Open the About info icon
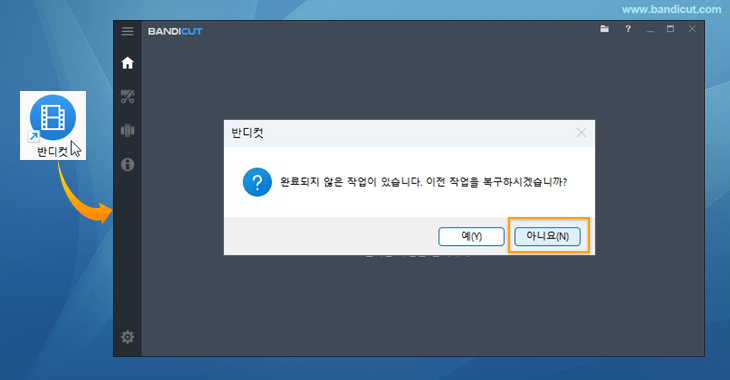This screenshot has width=730, height=380. pos(128,164)
